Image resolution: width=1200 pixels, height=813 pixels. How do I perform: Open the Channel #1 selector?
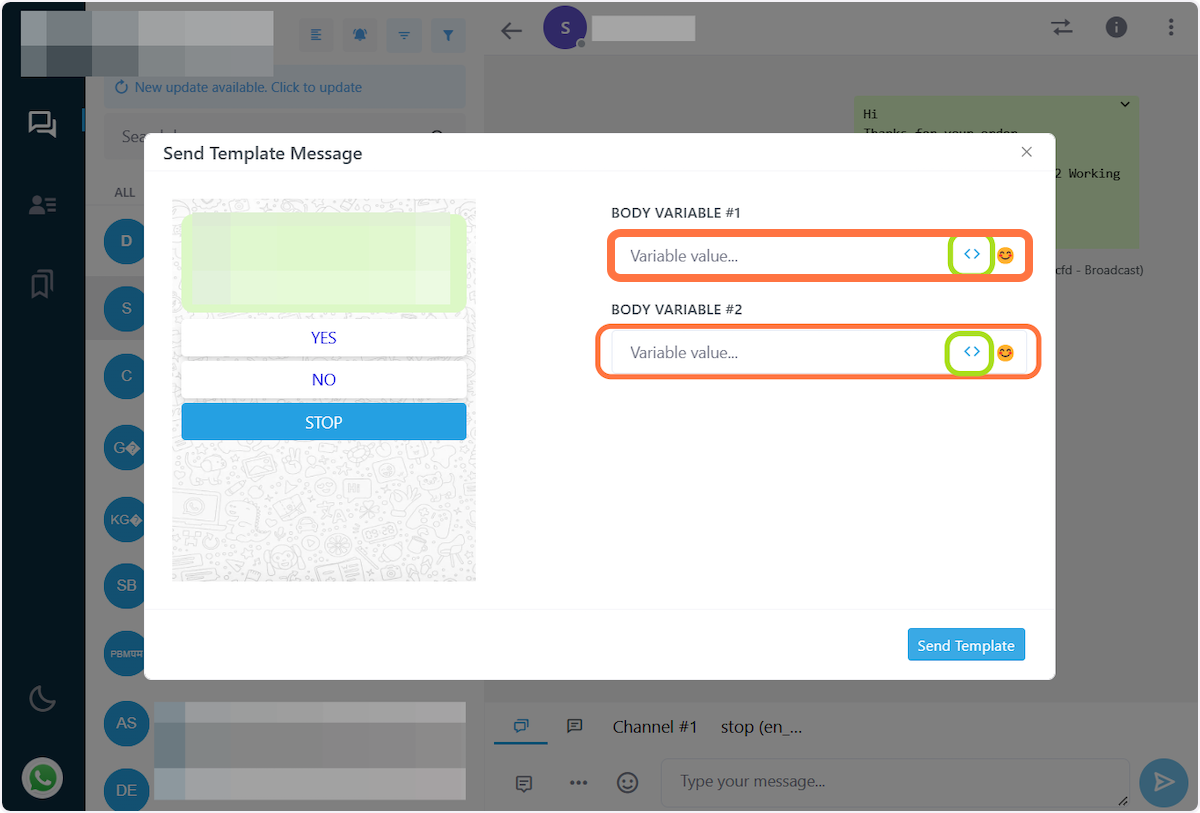point(655,727)
